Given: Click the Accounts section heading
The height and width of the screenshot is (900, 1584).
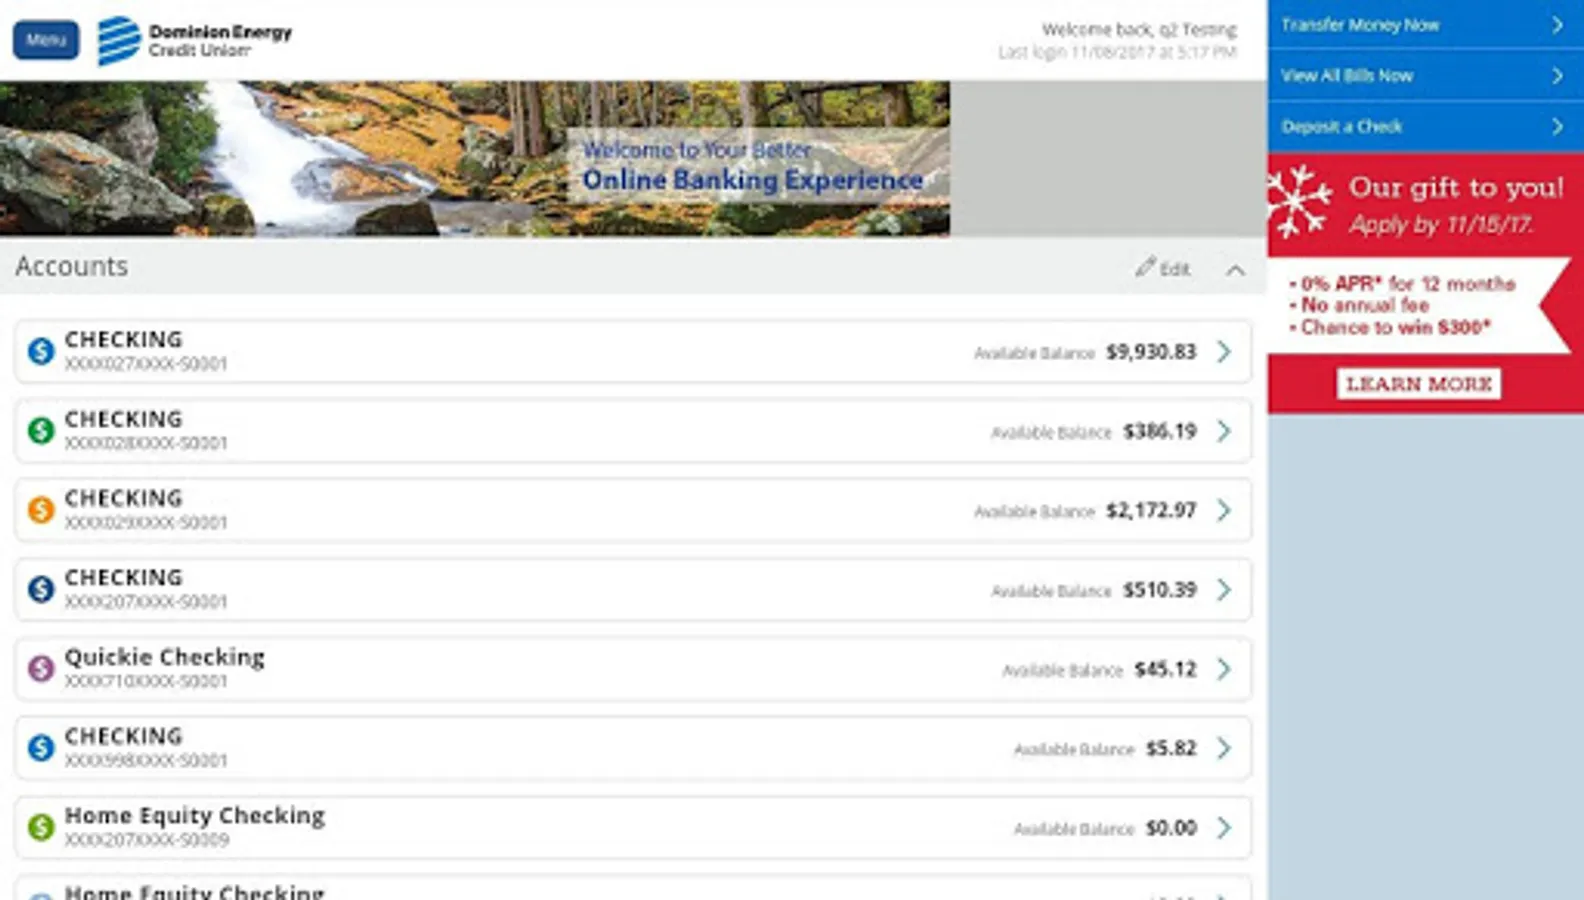Looking at the screenshot, I should tap(72, 266).
